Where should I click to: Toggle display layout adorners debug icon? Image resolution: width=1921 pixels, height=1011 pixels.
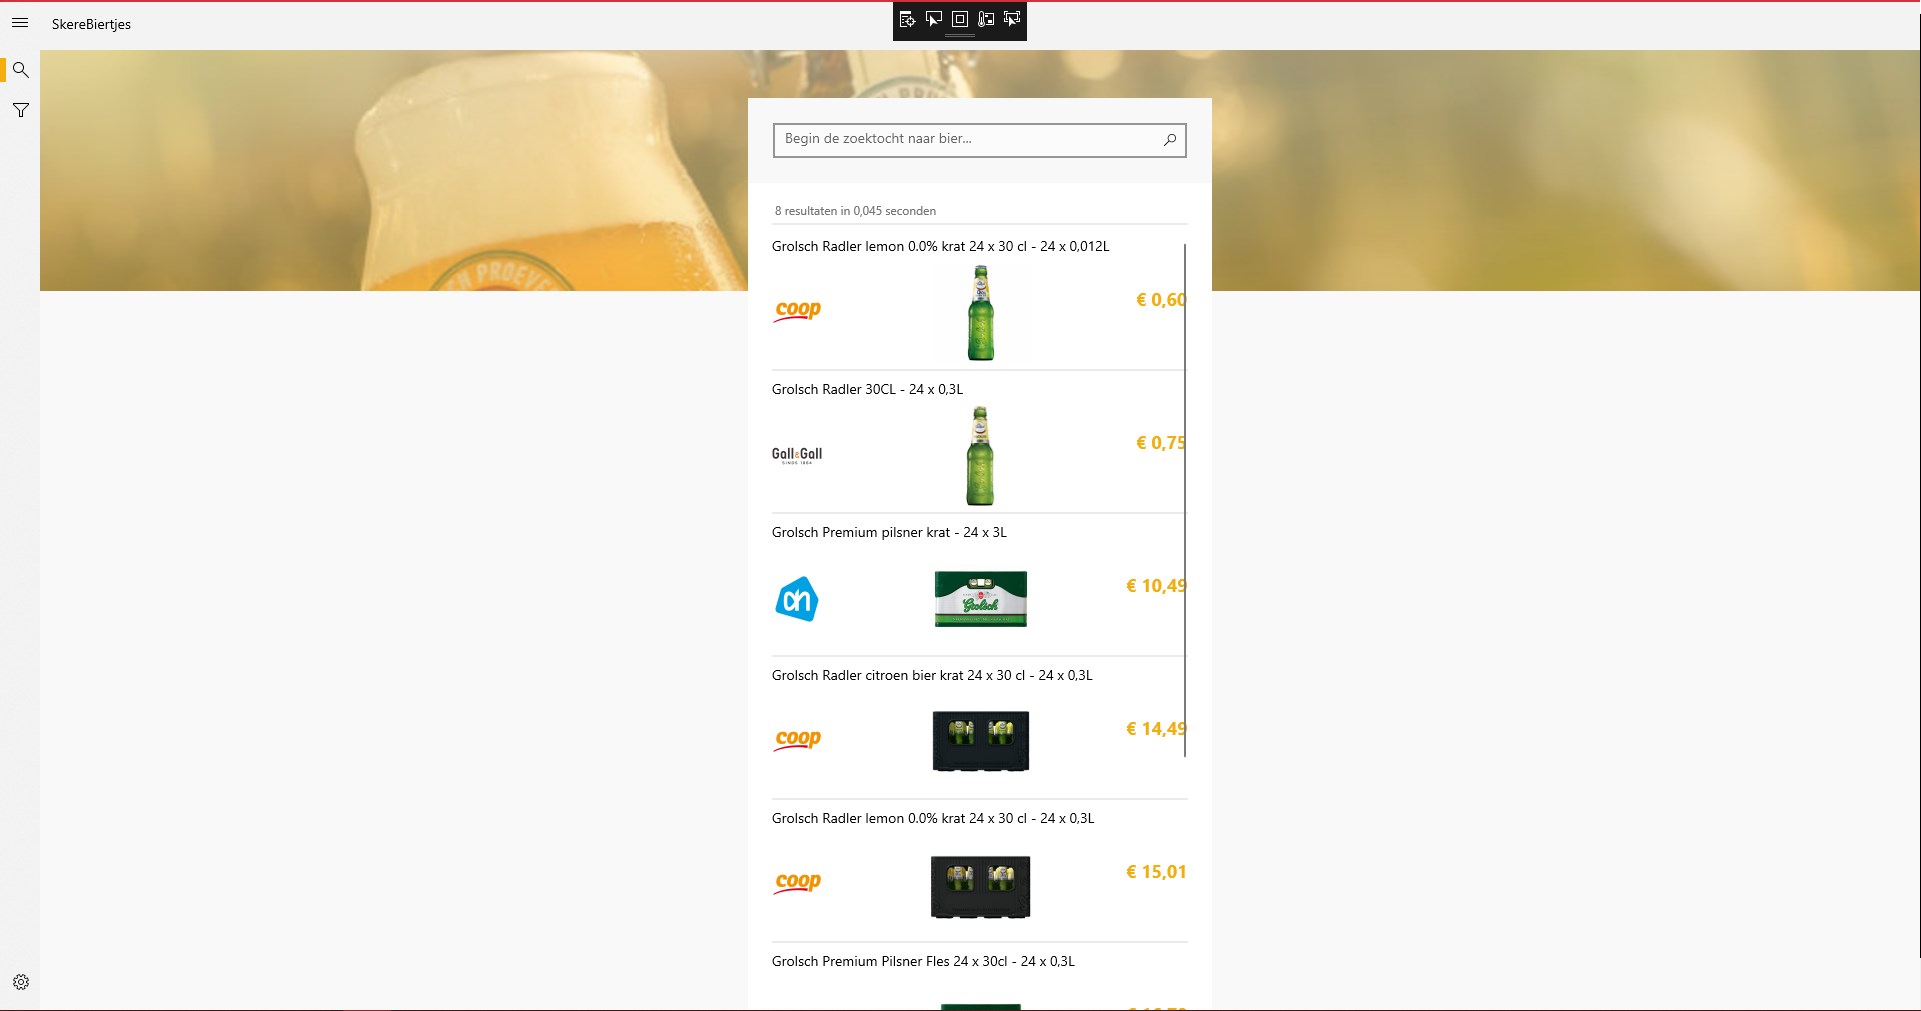[960, 20]
